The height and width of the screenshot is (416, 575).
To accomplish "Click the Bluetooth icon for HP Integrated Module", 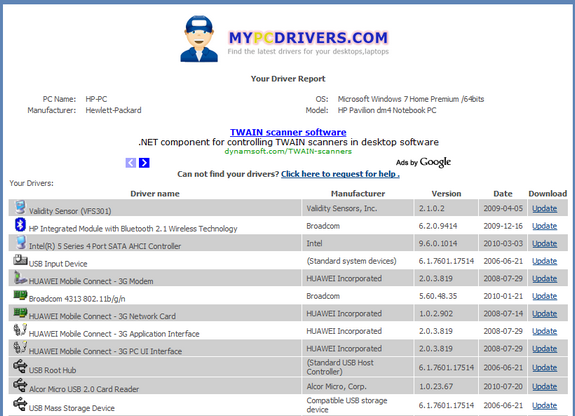I will tap(20, 225).
